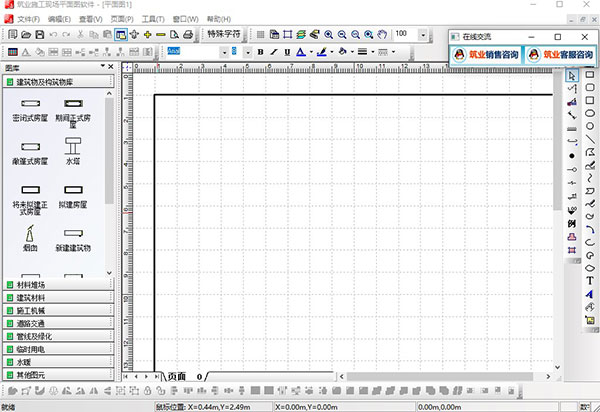
Task: Click the horizontal scrollbar right arrow
Action: (x=548, y=376)
